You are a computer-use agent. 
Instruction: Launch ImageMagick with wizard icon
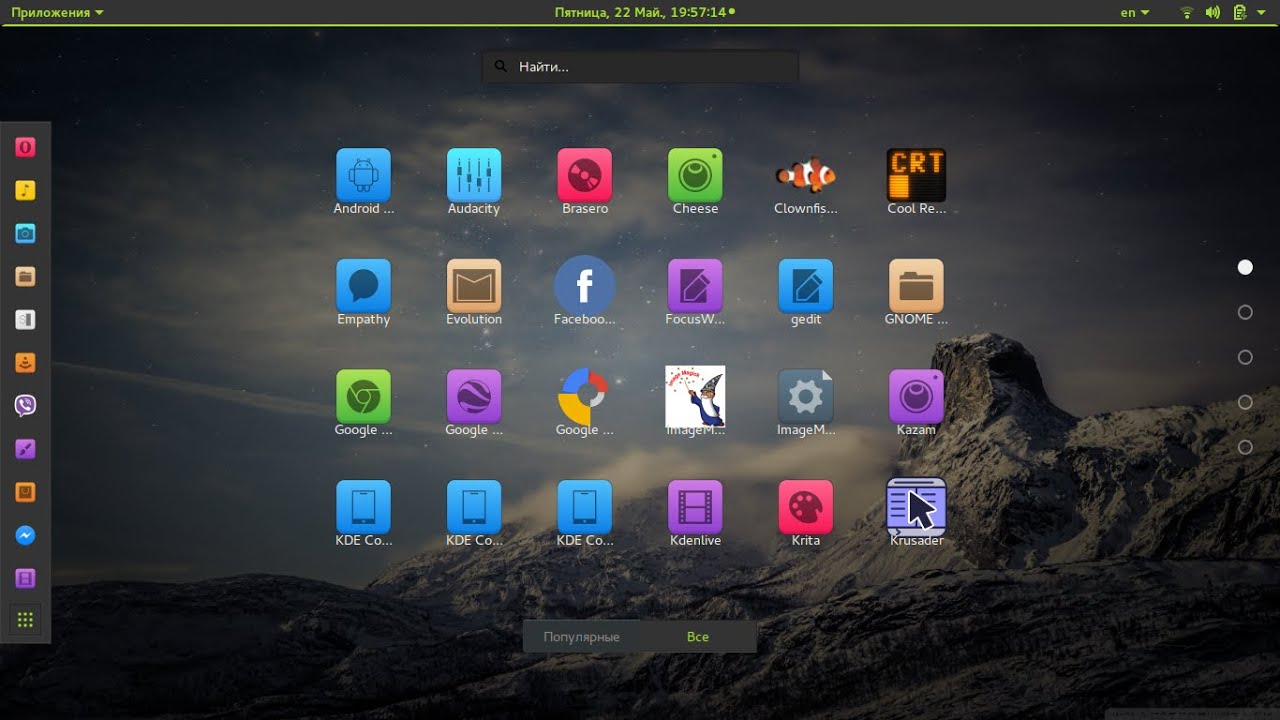[x=695, y=397]
